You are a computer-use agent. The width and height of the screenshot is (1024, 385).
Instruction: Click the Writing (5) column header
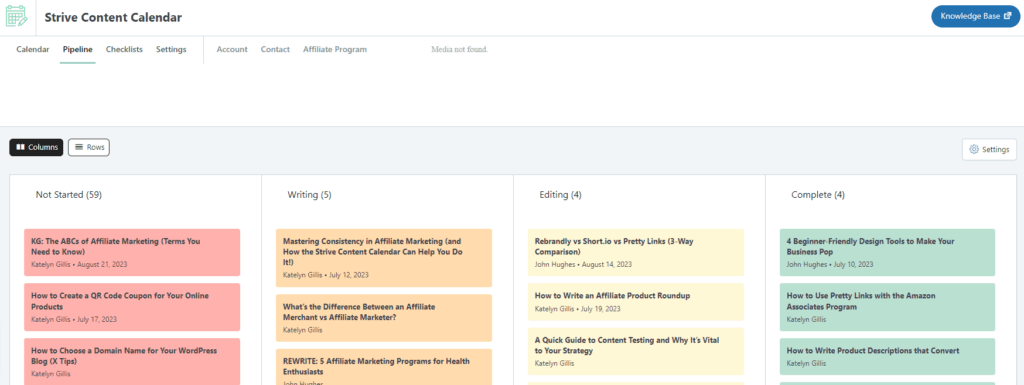(310, 194)
